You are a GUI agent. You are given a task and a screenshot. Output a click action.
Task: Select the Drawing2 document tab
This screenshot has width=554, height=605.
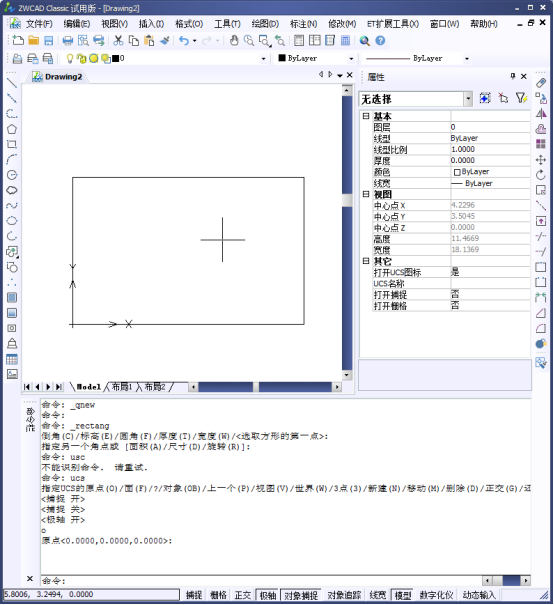(57, 77)
